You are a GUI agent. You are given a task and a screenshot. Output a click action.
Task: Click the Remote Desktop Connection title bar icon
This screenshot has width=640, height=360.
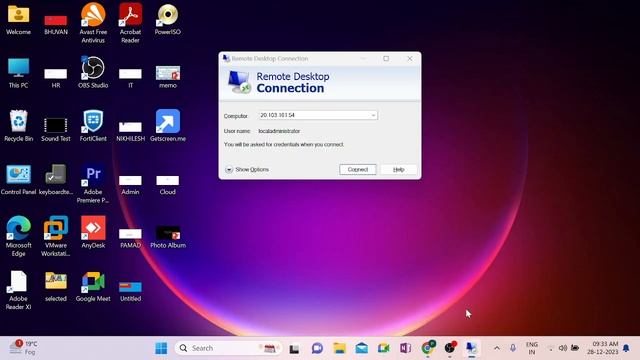[x=226, y=59]
